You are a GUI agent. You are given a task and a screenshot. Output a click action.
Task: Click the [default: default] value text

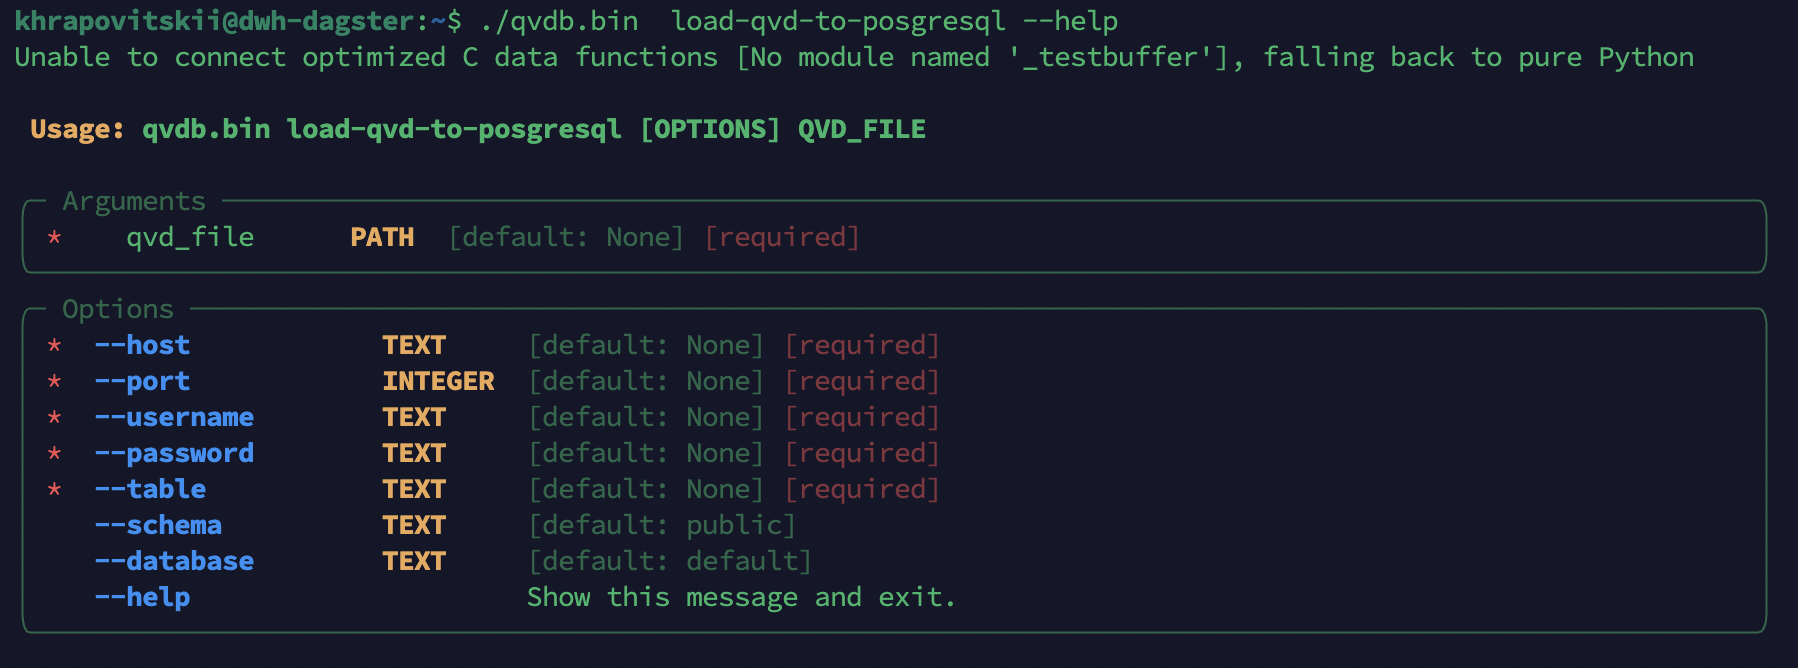[670, 562]
